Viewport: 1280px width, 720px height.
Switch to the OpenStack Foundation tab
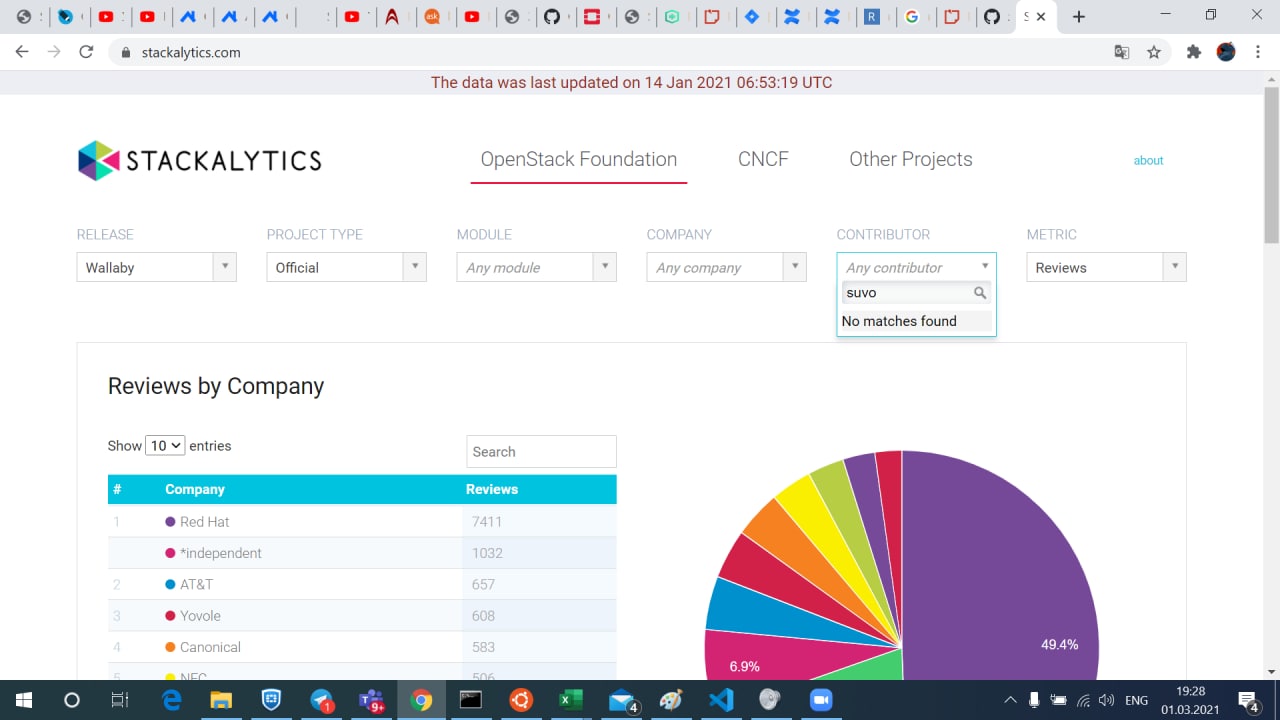pos(579,159)
